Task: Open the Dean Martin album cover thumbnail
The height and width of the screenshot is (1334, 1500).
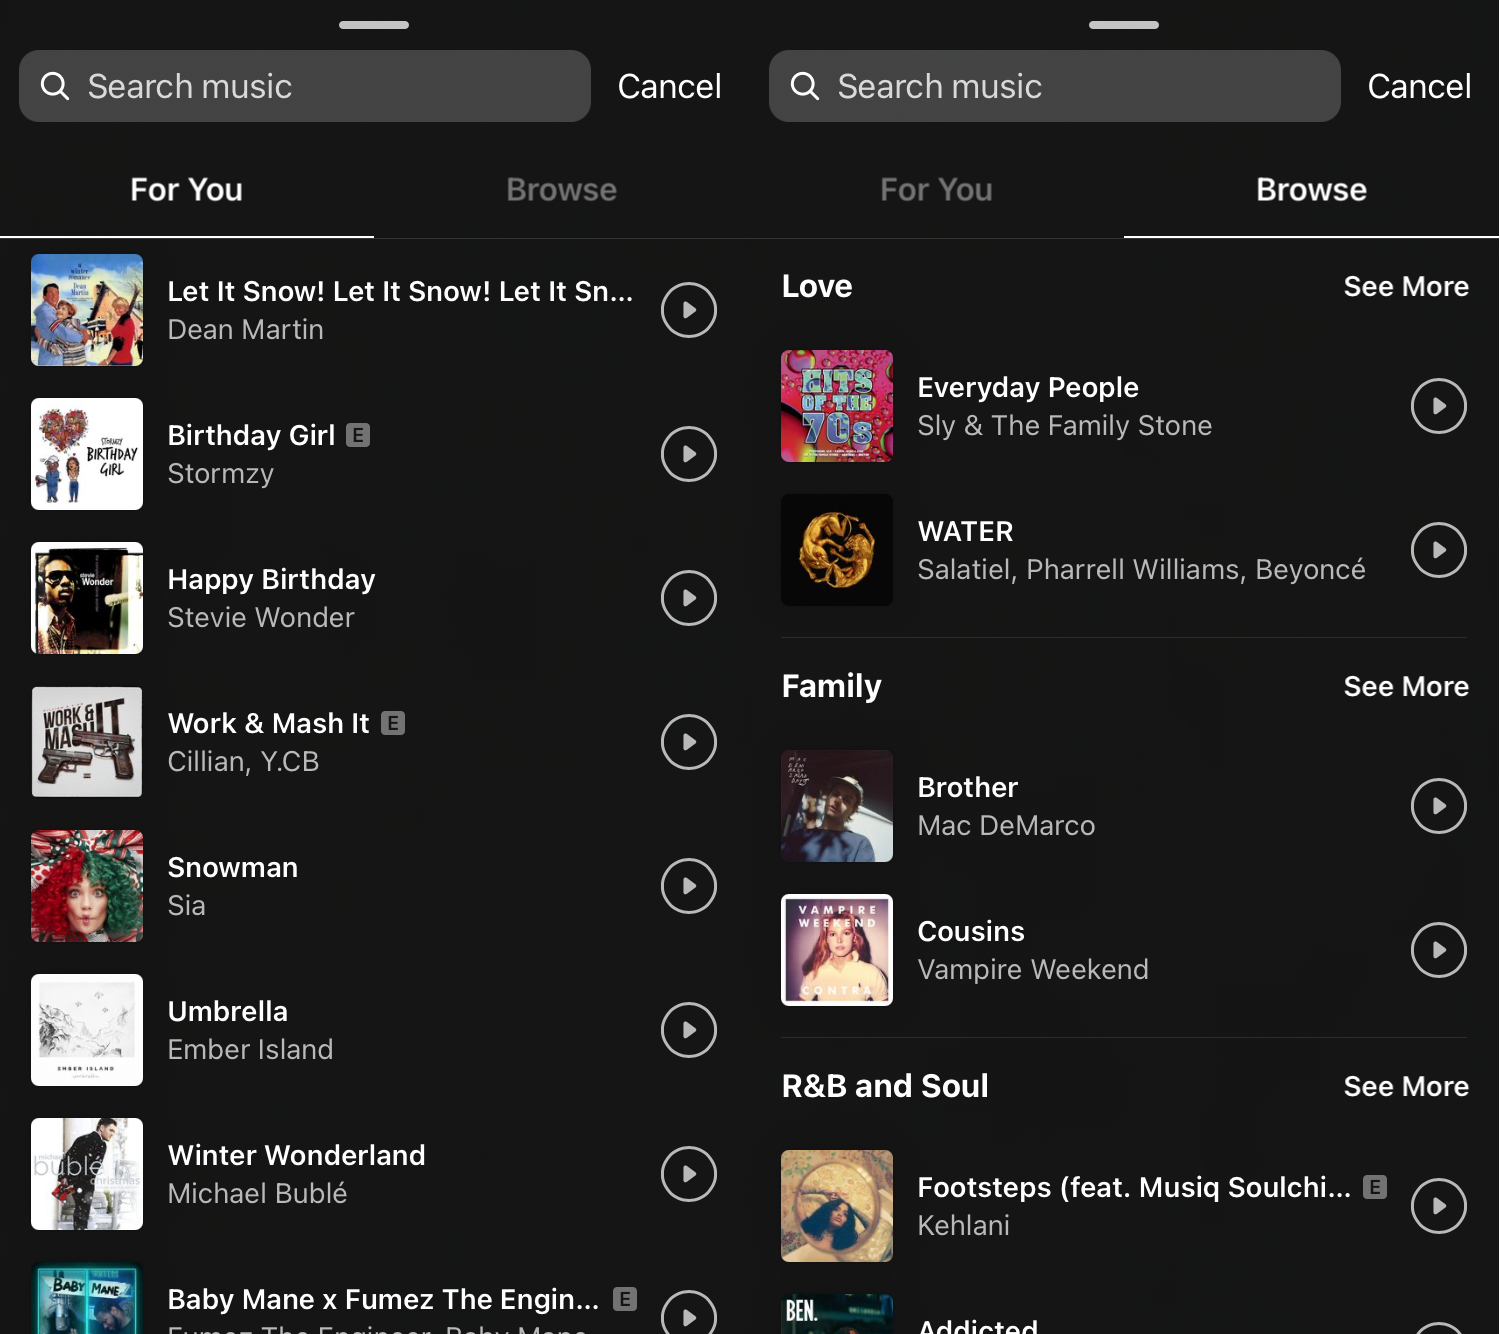Action: (87, 310)
